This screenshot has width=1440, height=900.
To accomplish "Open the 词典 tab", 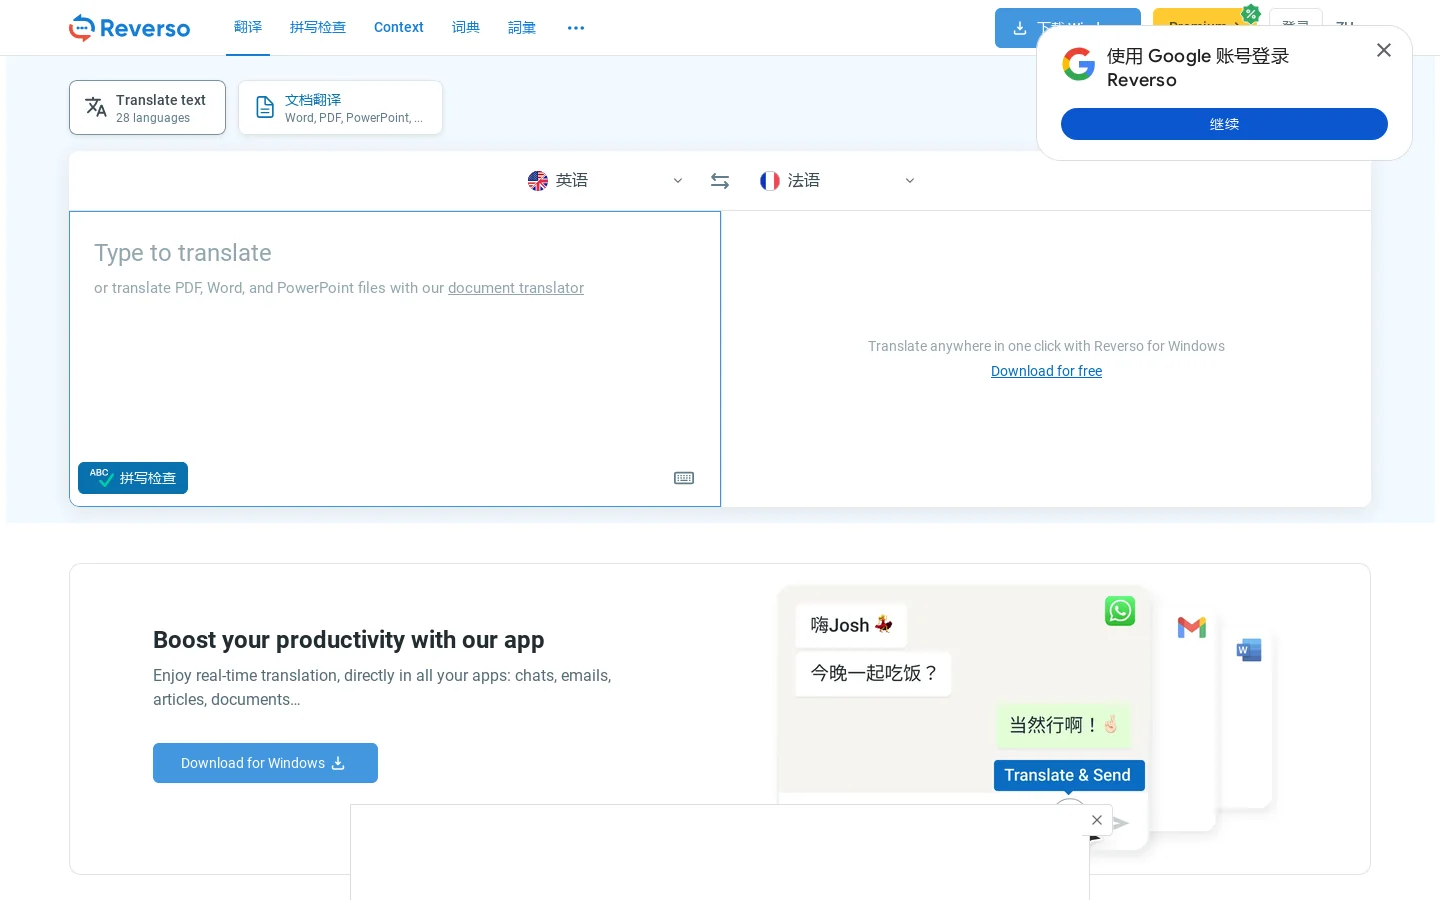I will [466, 27].
